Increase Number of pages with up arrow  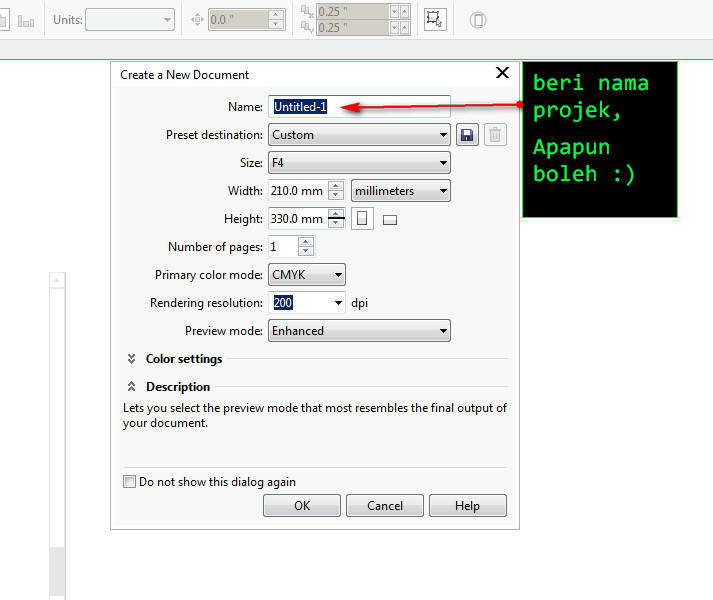coord(306,242)
